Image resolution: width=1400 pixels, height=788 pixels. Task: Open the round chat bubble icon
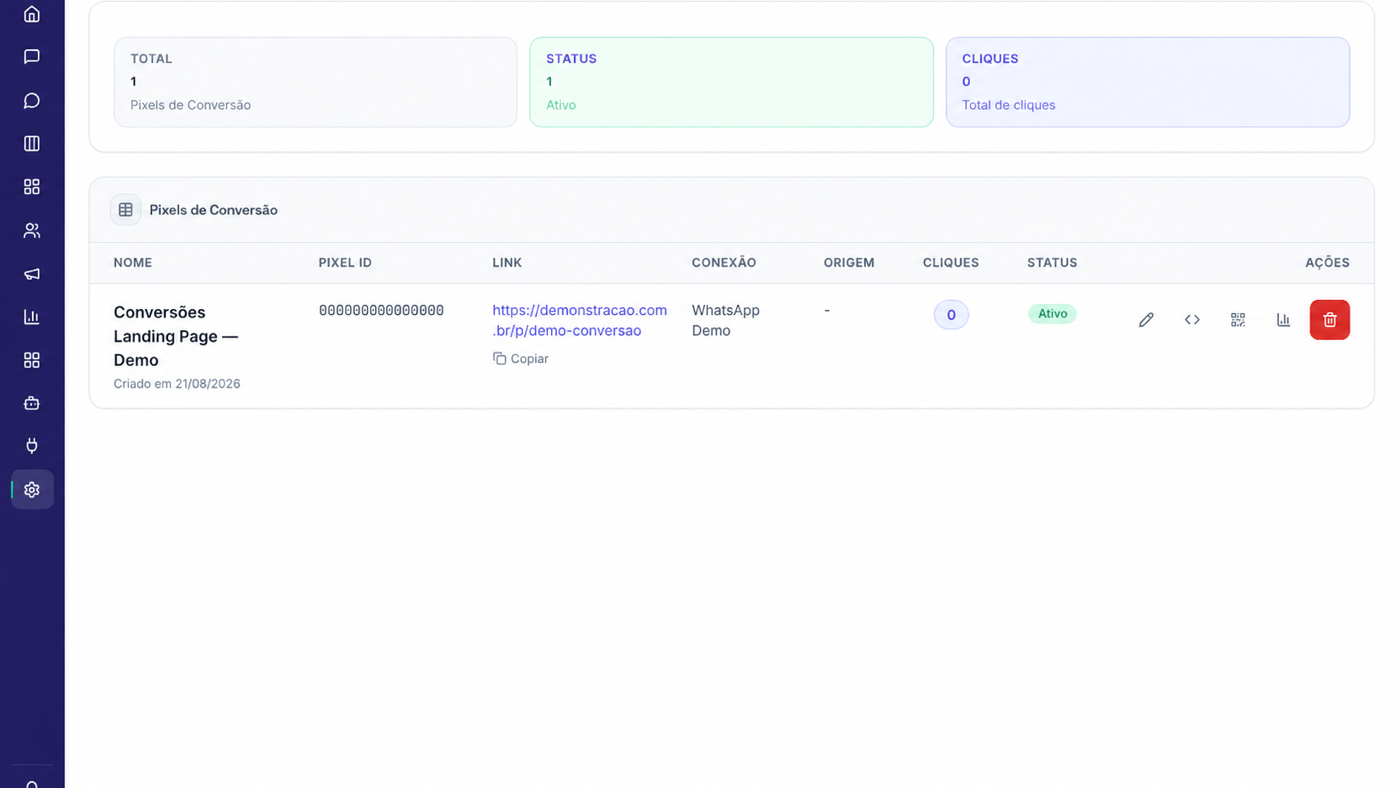point(32,100)
